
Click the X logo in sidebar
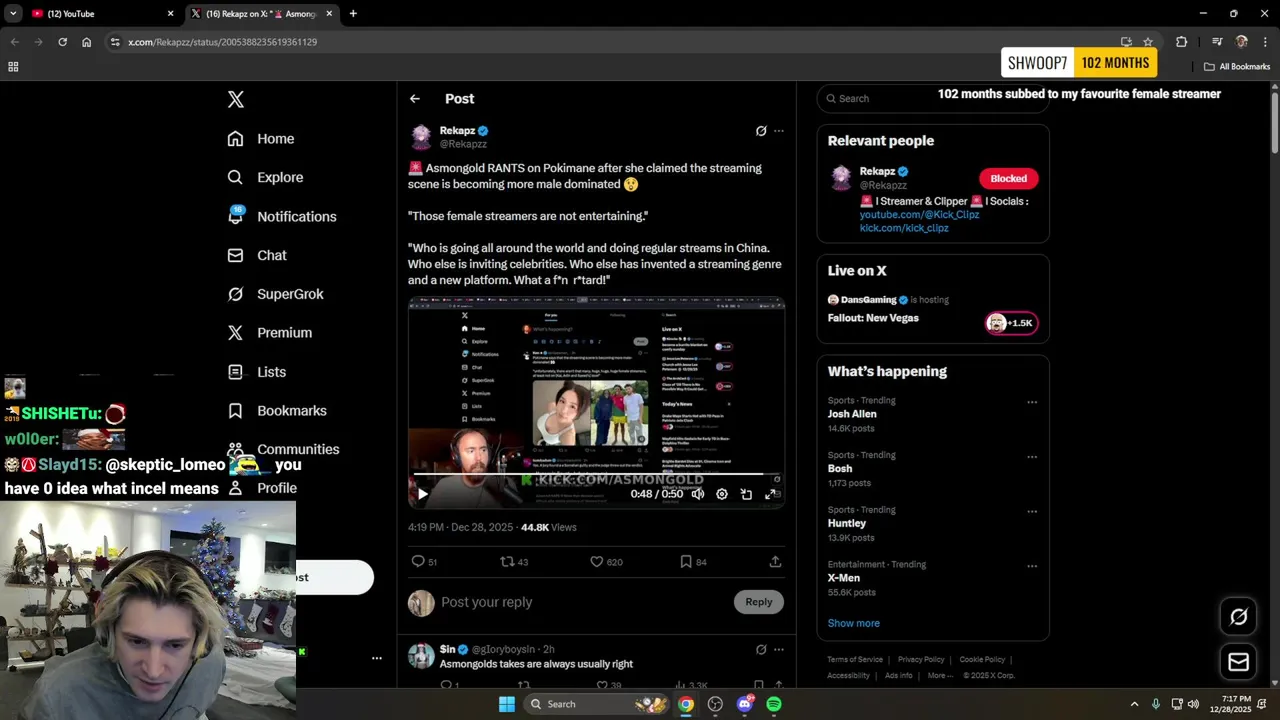click(236, 99)
